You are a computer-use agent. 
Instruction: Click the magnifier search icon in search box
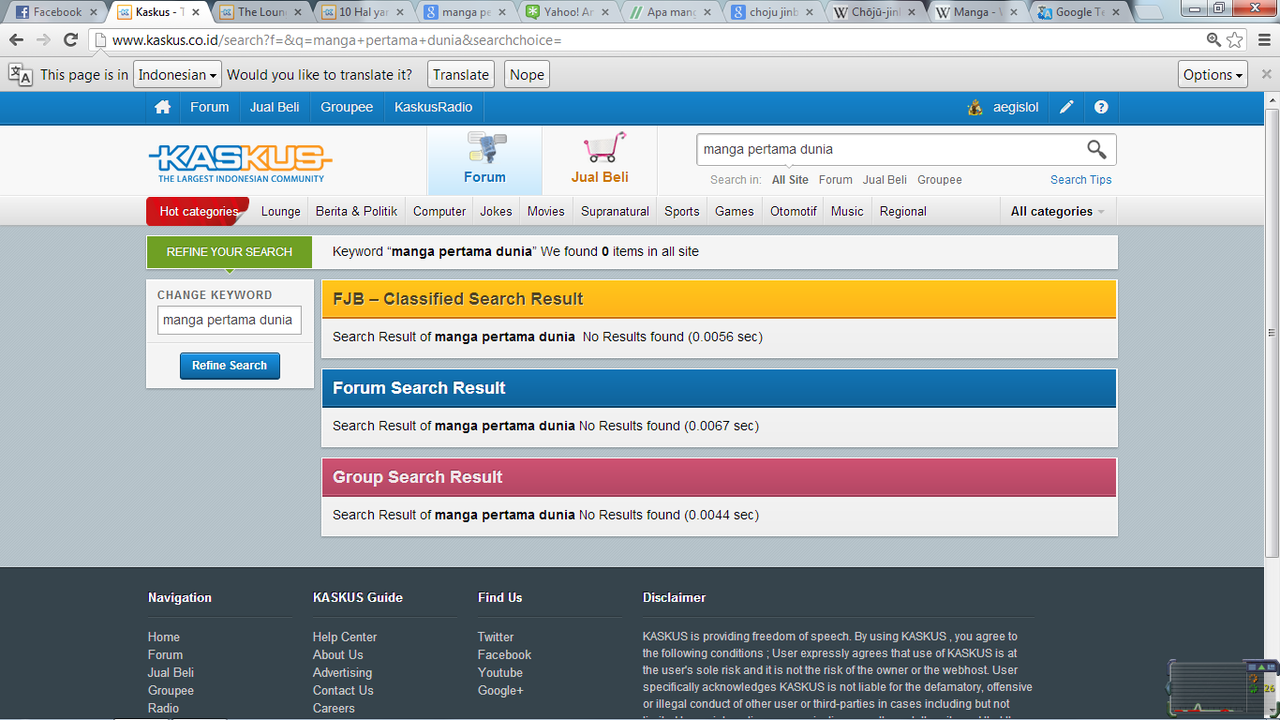(1097, 150)
